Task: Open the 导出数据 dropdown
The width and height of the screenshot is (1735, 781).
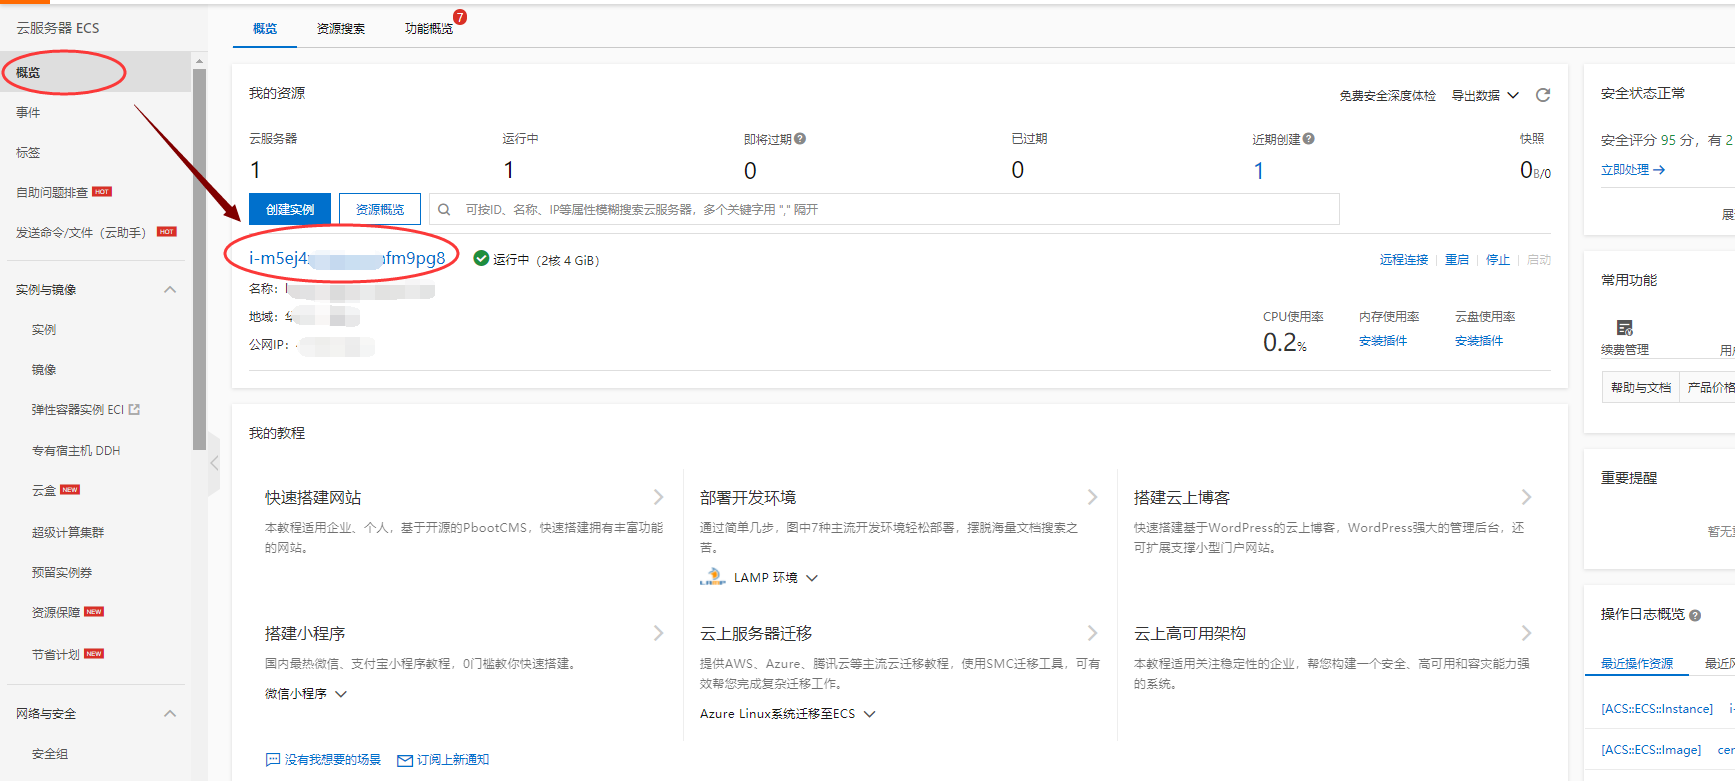Action: [x=1485, y=95]
